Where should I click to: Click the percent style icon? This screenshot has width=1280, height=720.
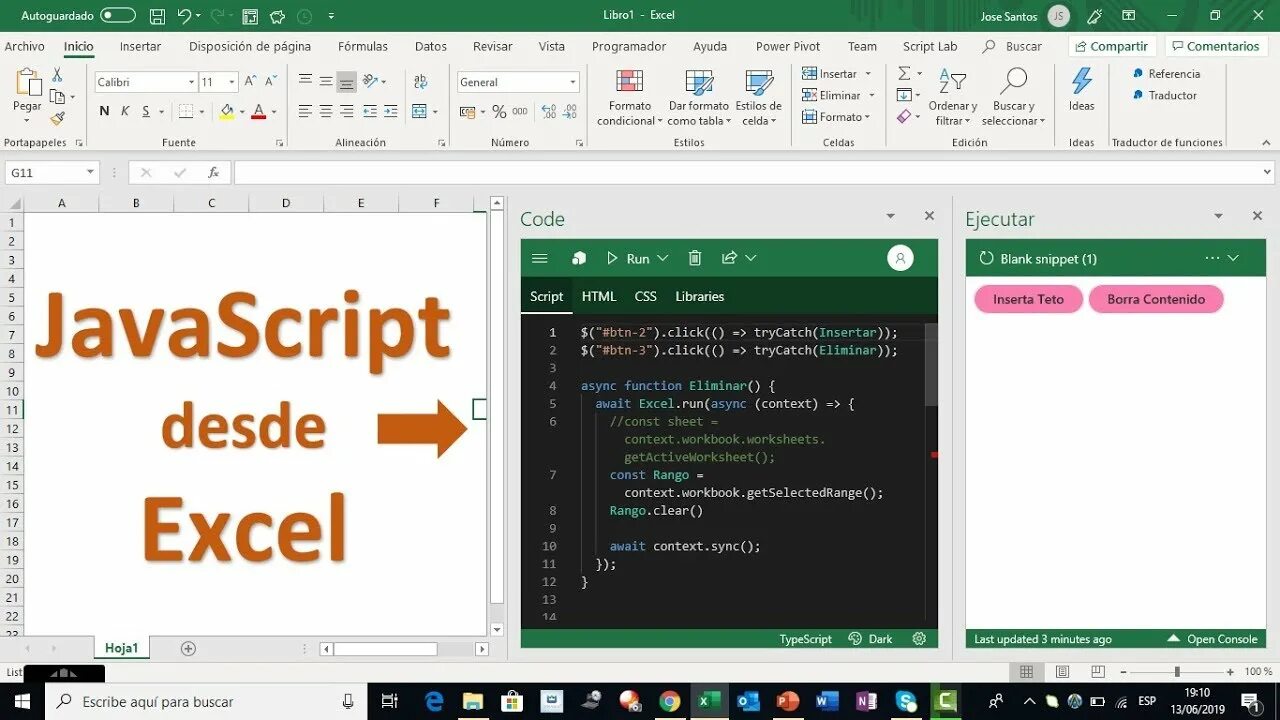tap(499, 112)
